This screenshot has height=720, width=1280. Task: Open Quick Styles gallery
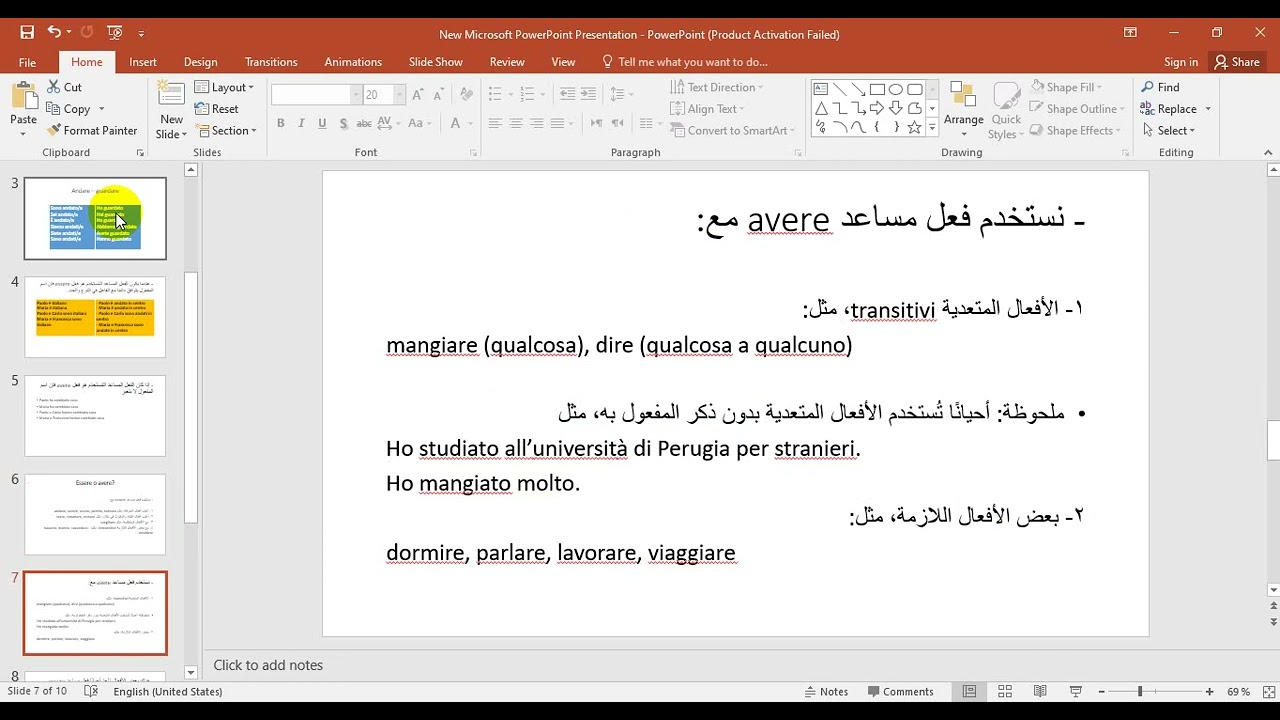click(1006, 110)
